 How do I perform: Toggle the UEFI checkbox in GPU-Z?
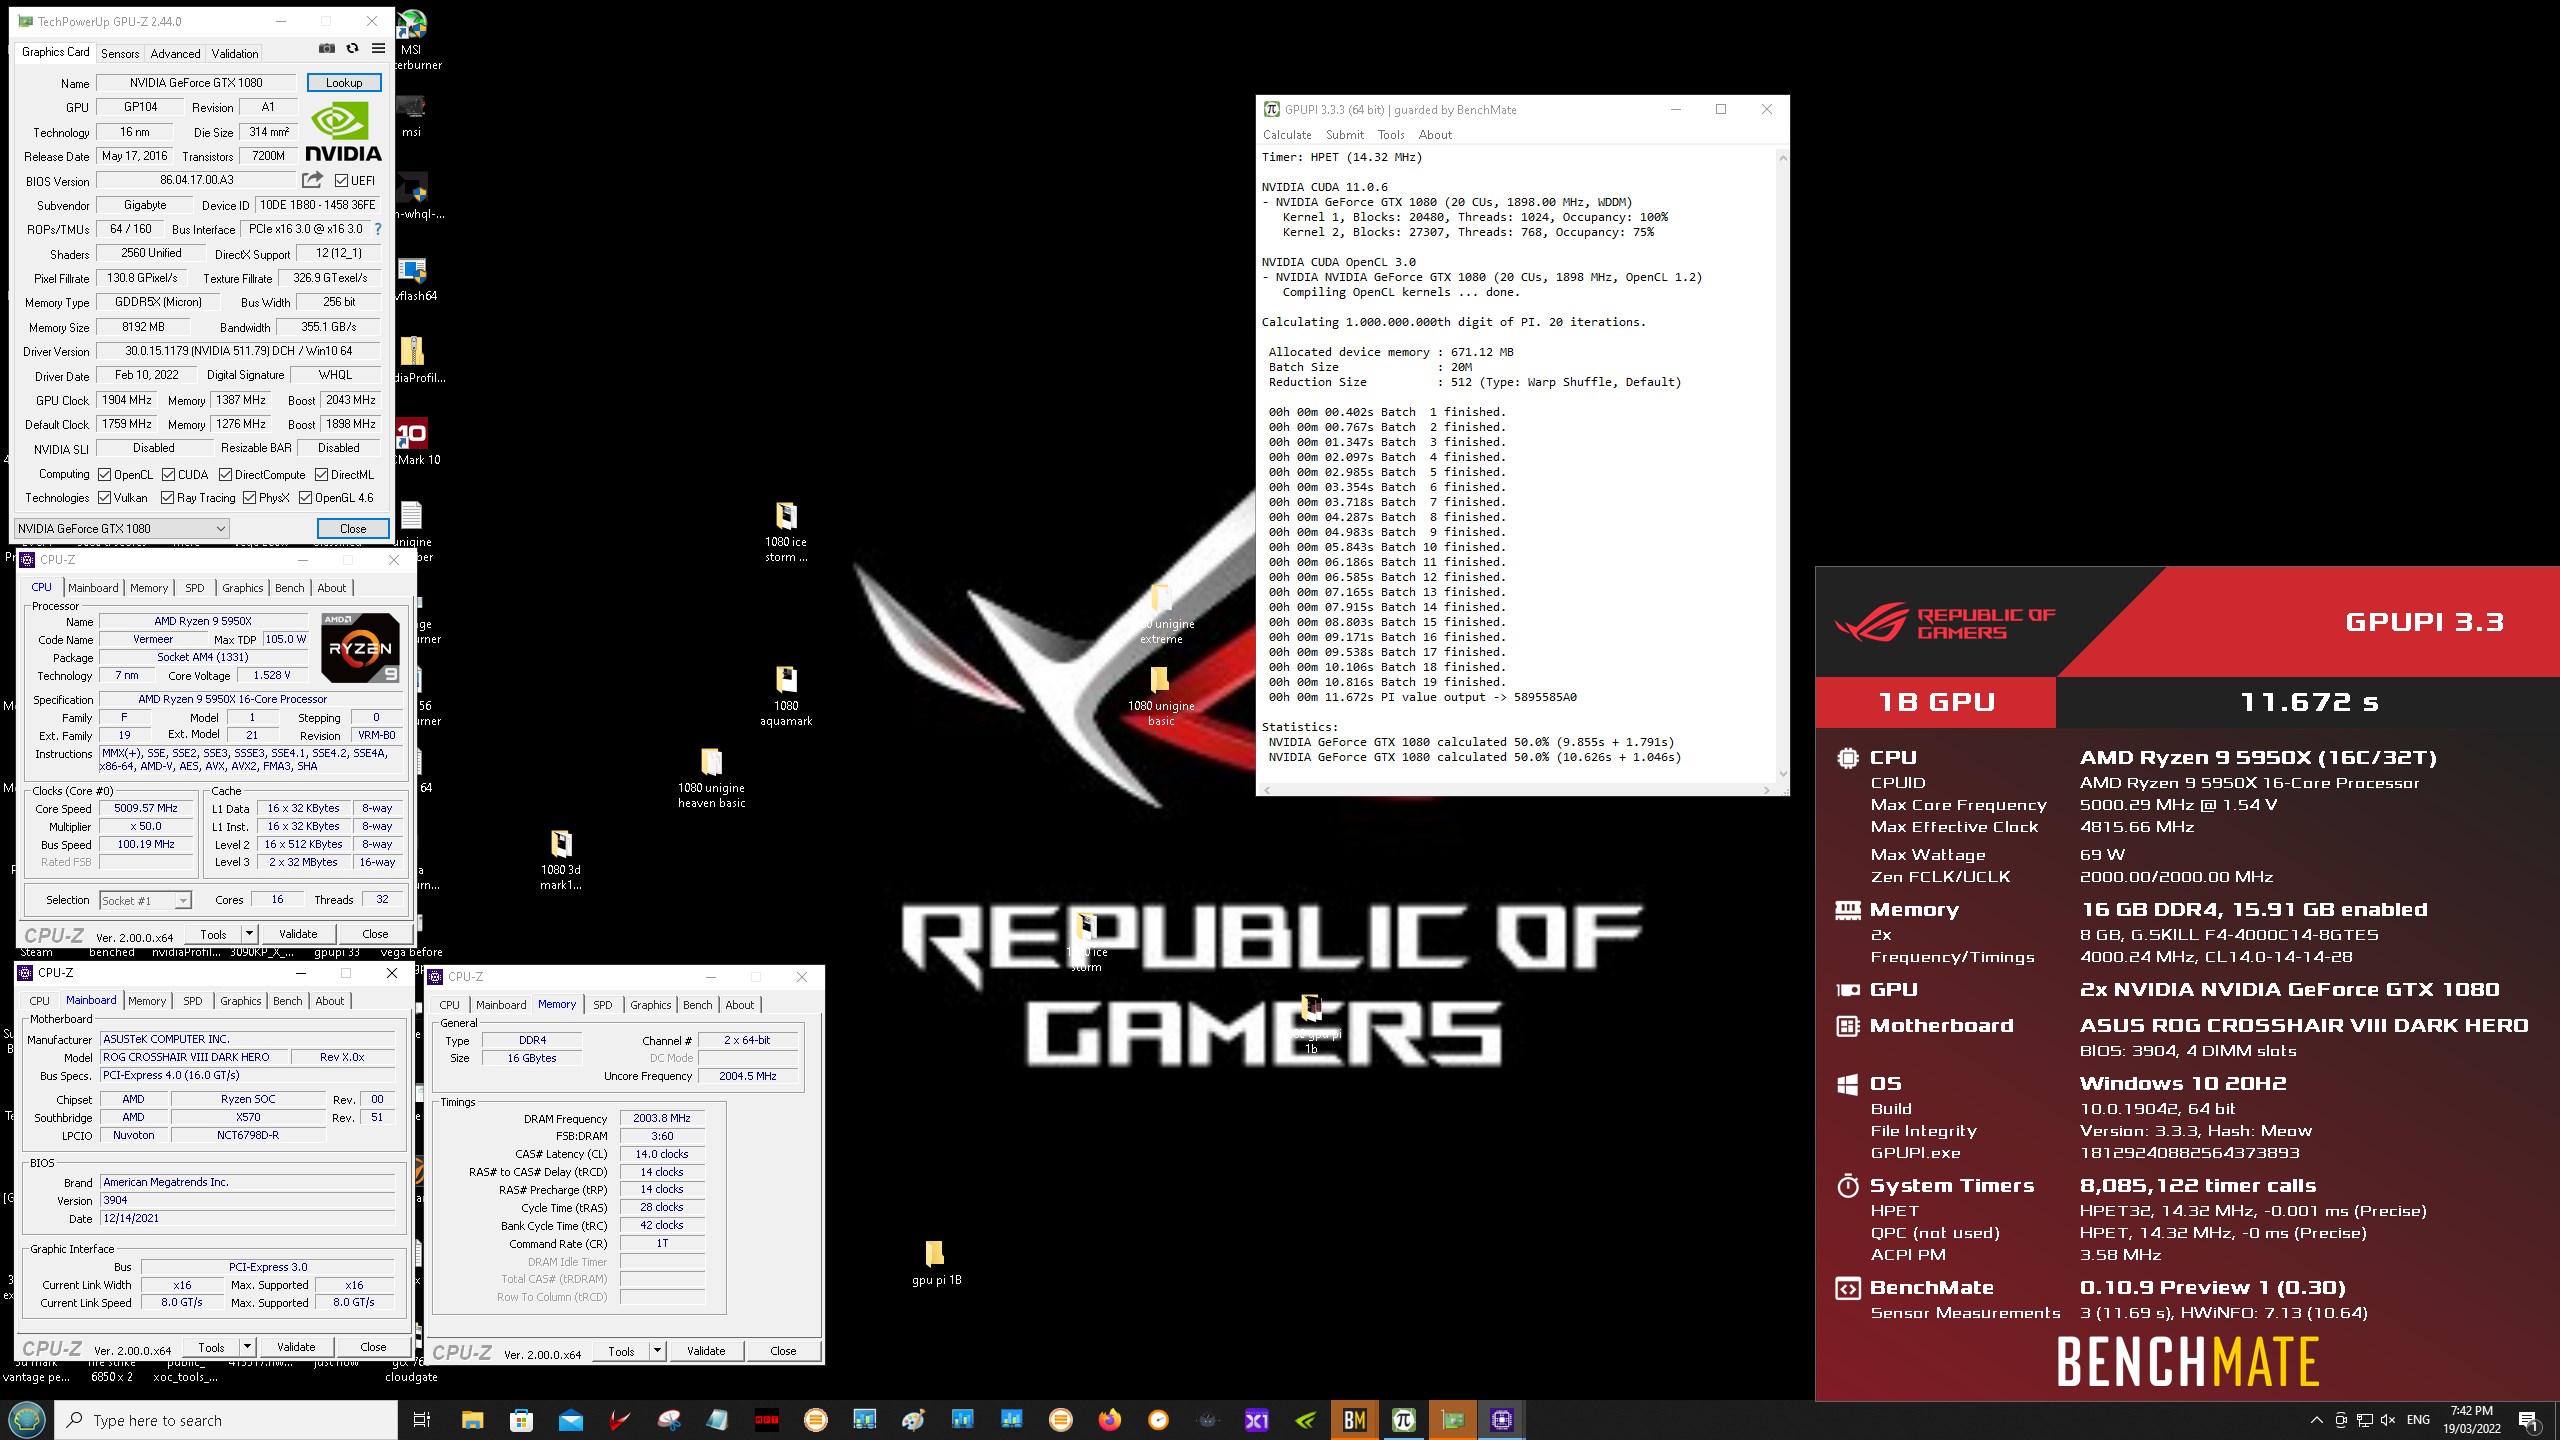click(x=341, y=181)
